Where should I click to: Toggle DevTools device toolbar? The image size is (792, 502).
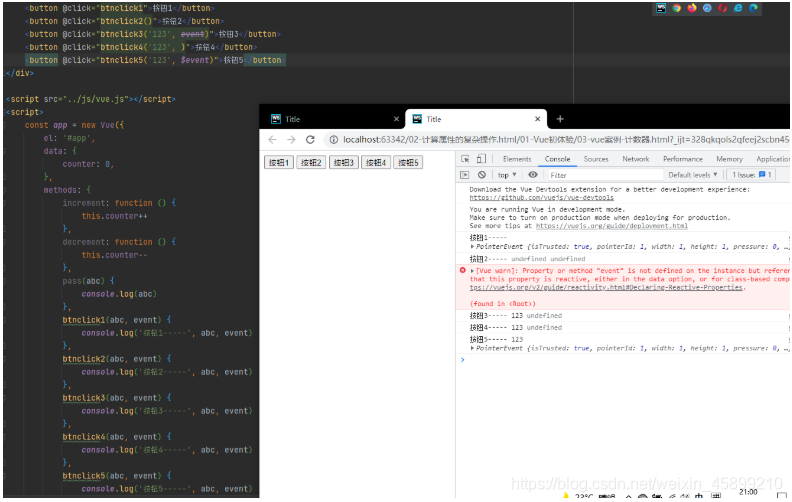pyautogui.click(x=481, y=159)
